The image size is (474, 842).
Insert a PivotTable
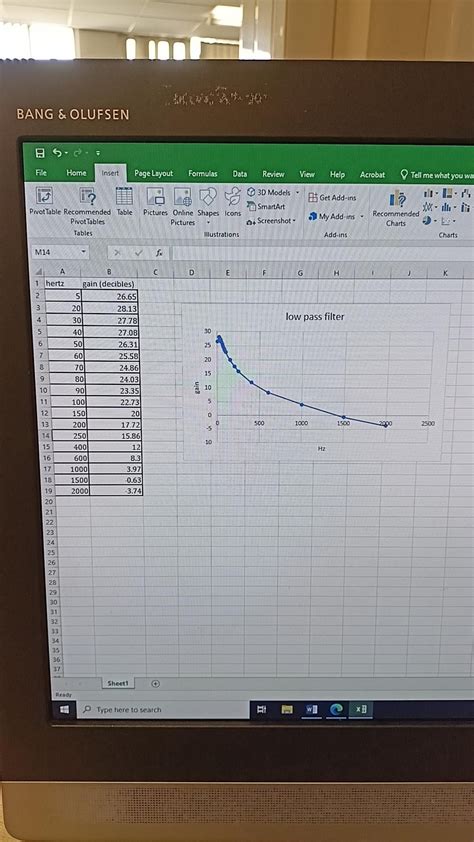pyautogui.click(x=45, y=203)
